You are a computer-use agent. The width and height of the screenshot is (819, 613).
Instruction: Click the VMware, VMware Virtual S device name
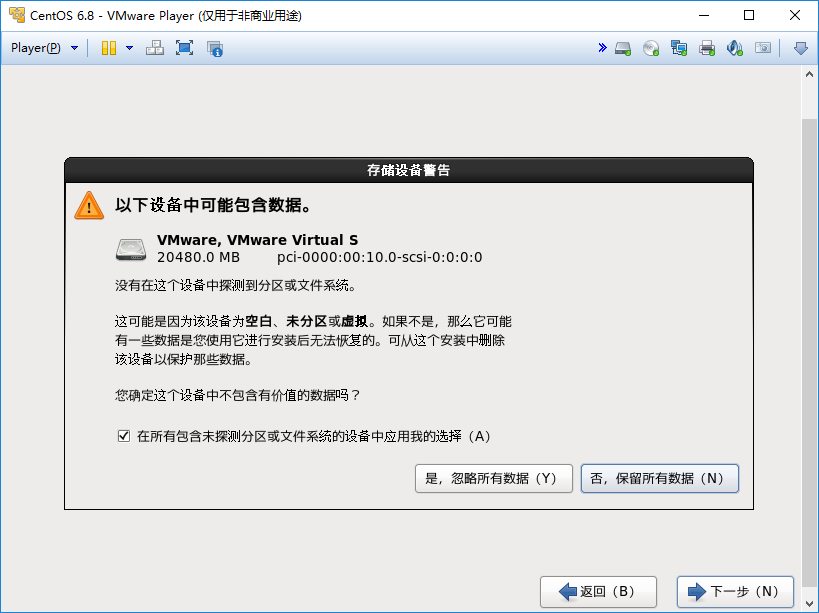(x=258, y=240)
